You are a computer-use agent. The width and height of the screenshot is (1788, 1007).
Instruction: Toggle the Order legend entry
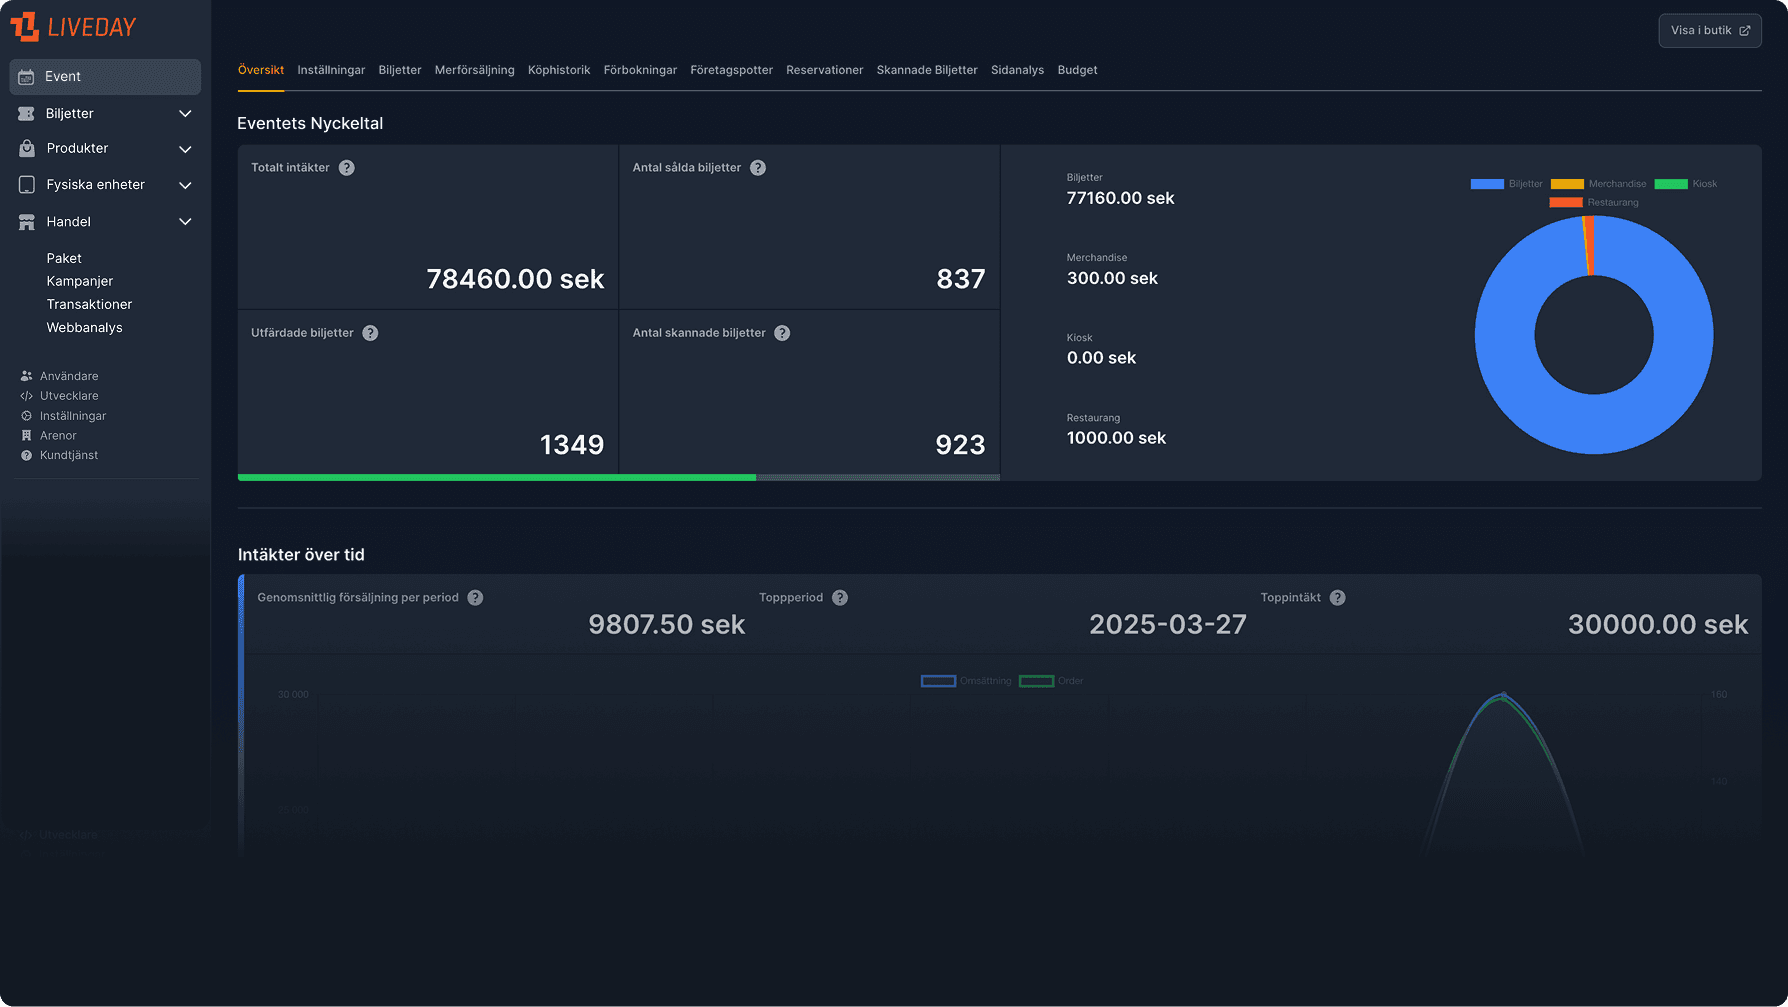coord(1052,680)
